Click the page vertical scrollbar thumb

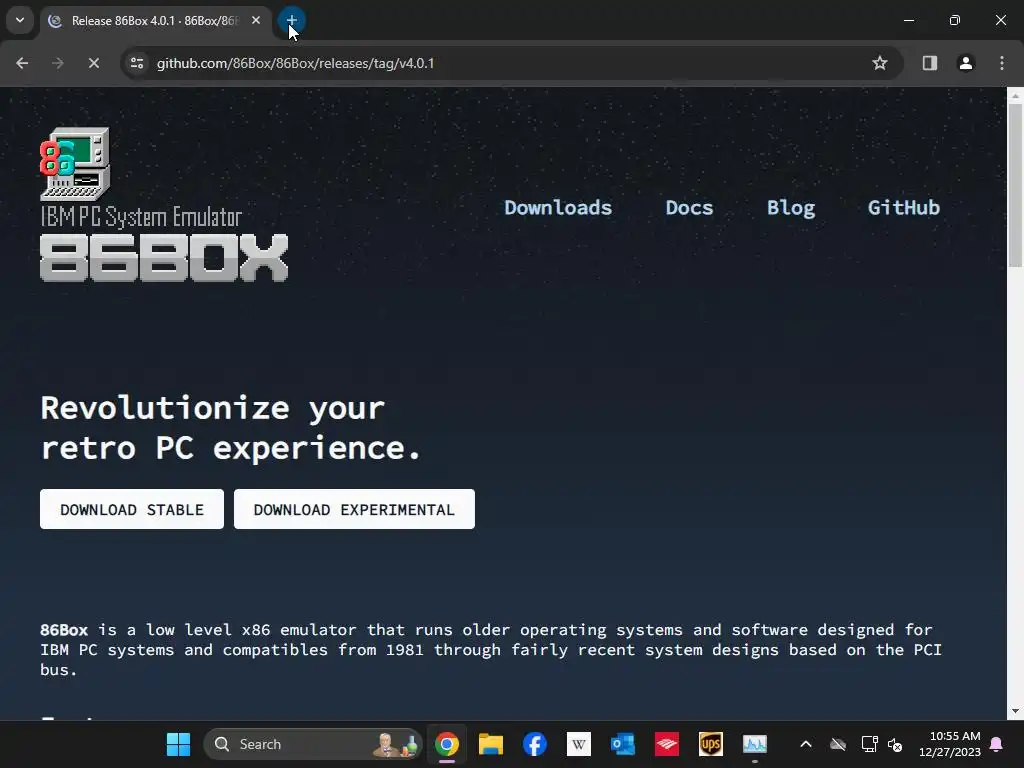[x=1015, y=185]
